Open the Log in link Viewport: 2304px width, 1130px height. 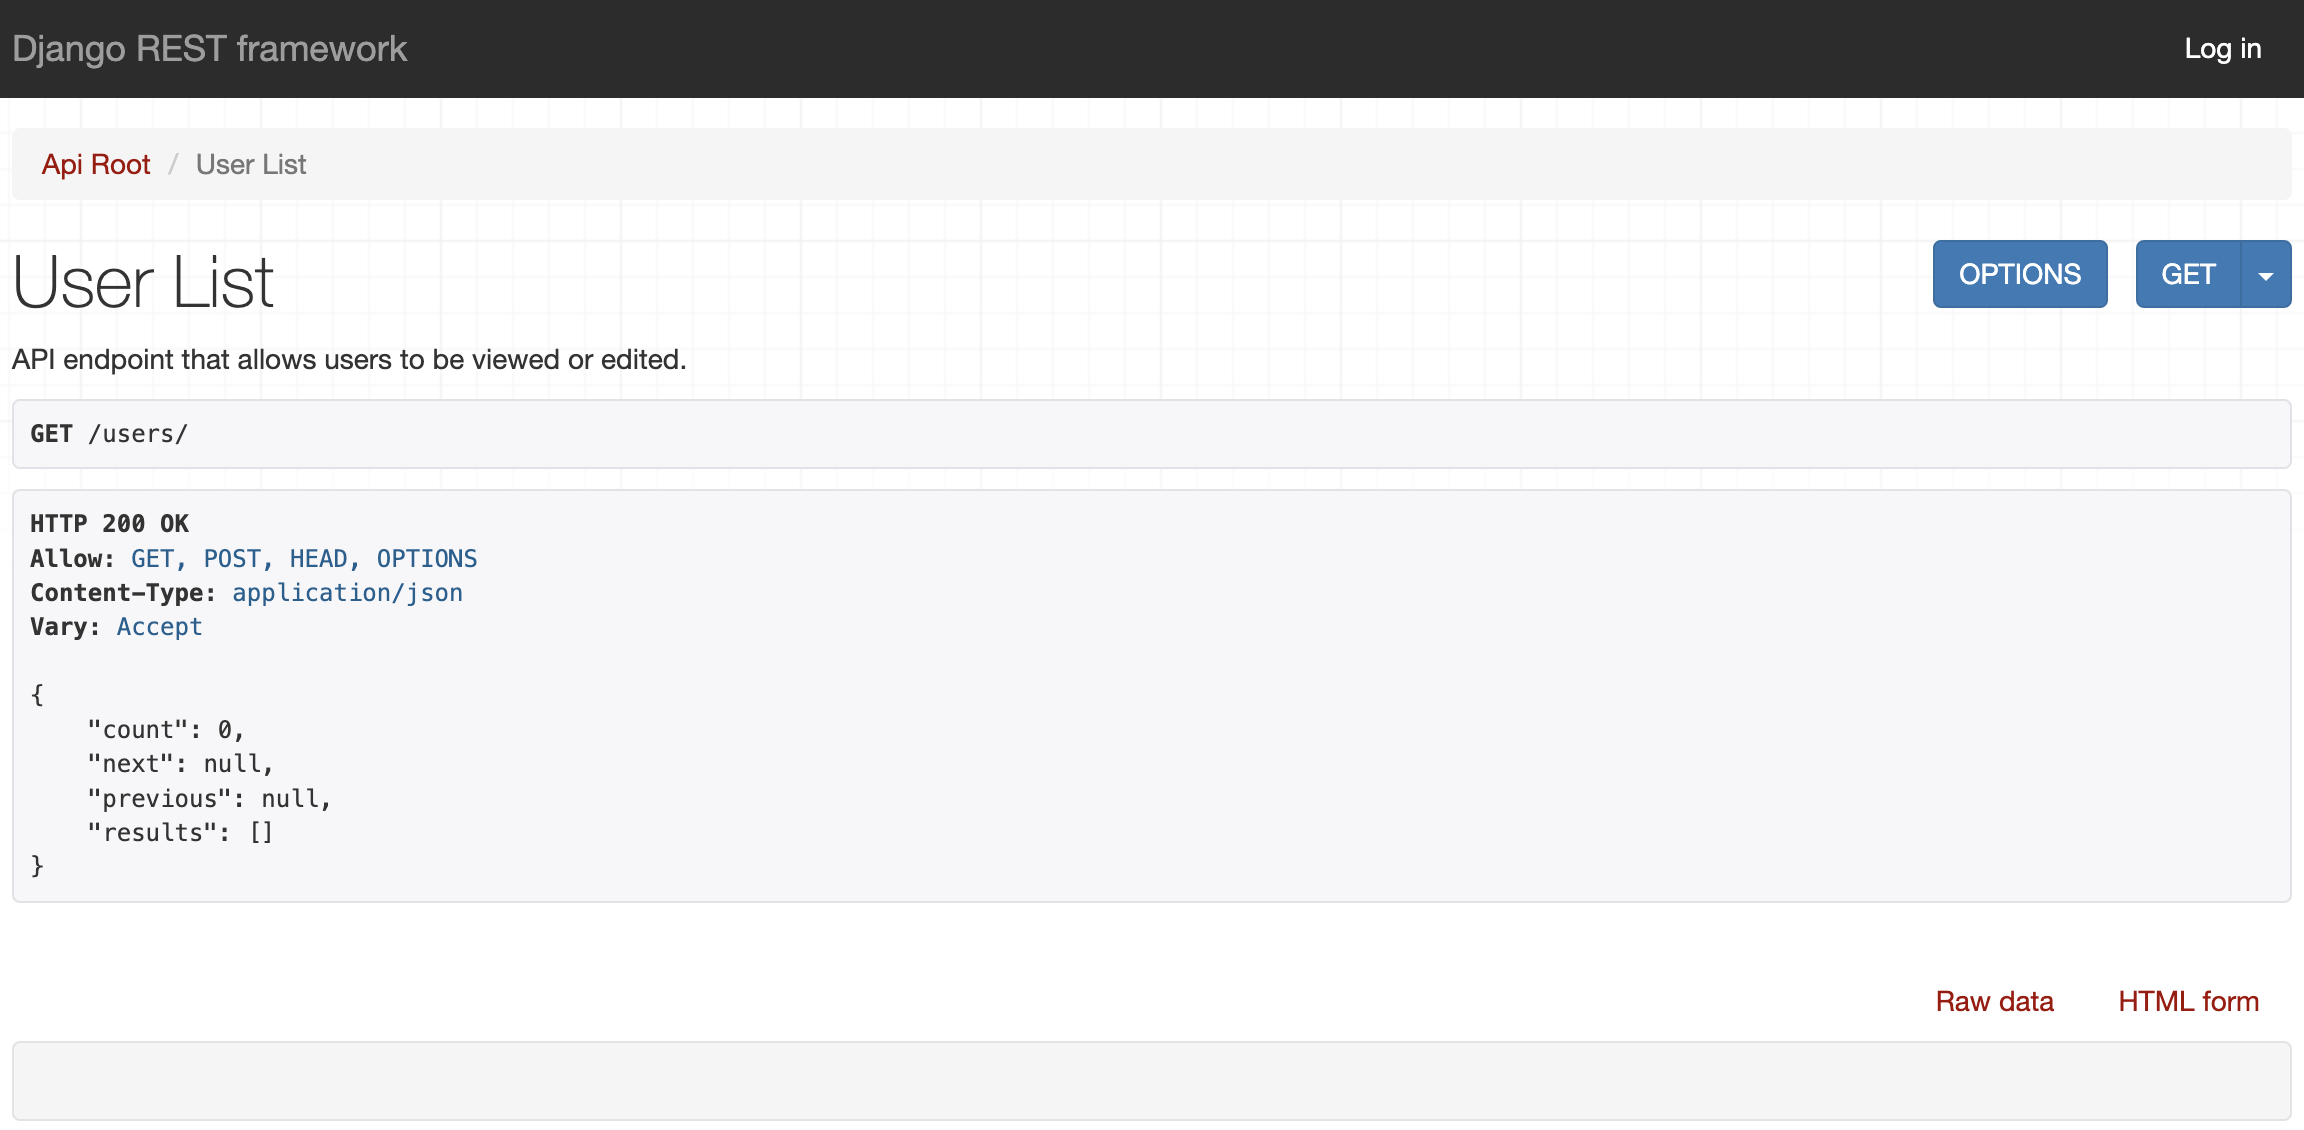[2222, 49]
